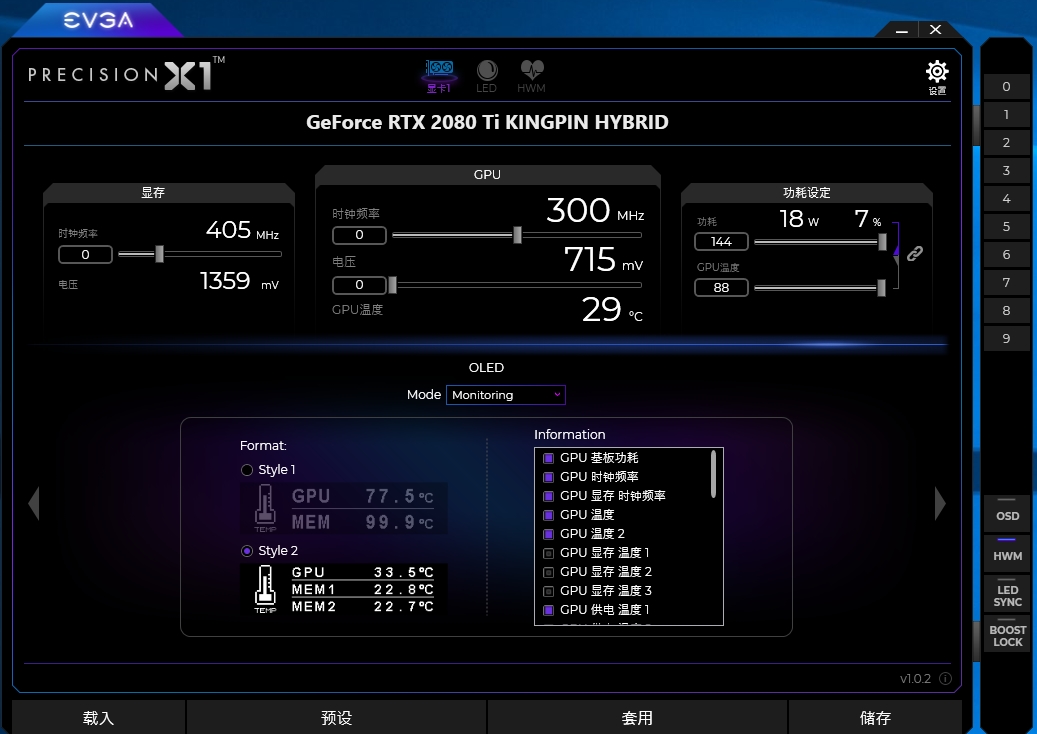Go to next panel with right arrow
The image size is (1037, 734).
940,503
